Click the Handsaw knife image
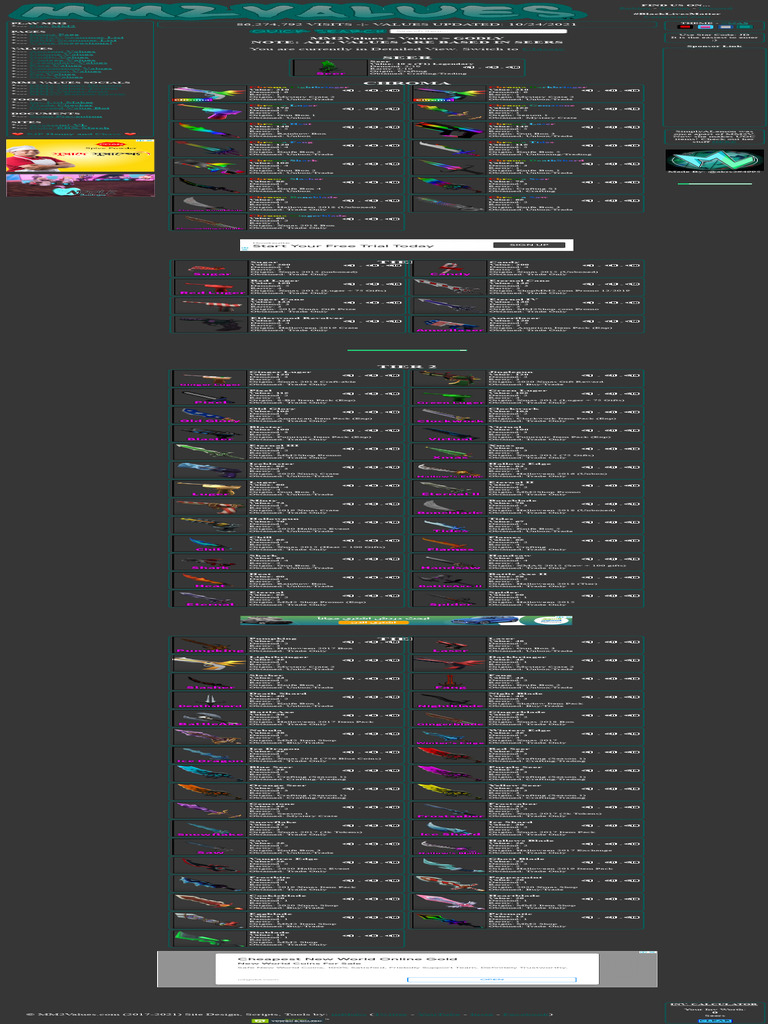Viewport: 768px width, 1024px height. coord(451,562)
